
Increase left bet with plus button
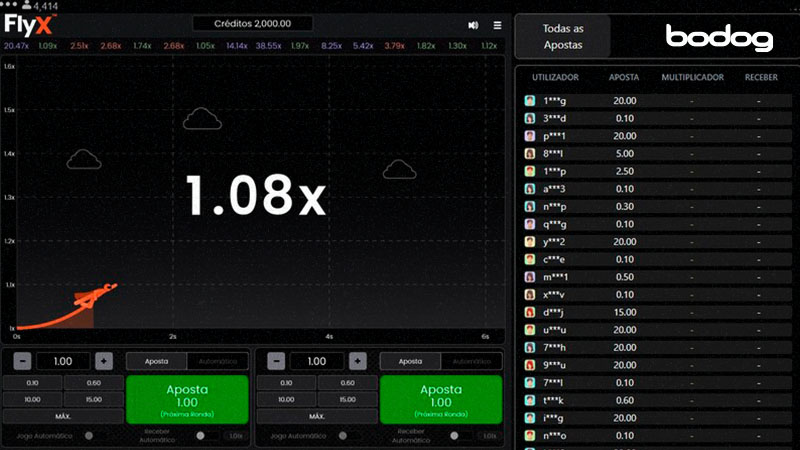104,361
